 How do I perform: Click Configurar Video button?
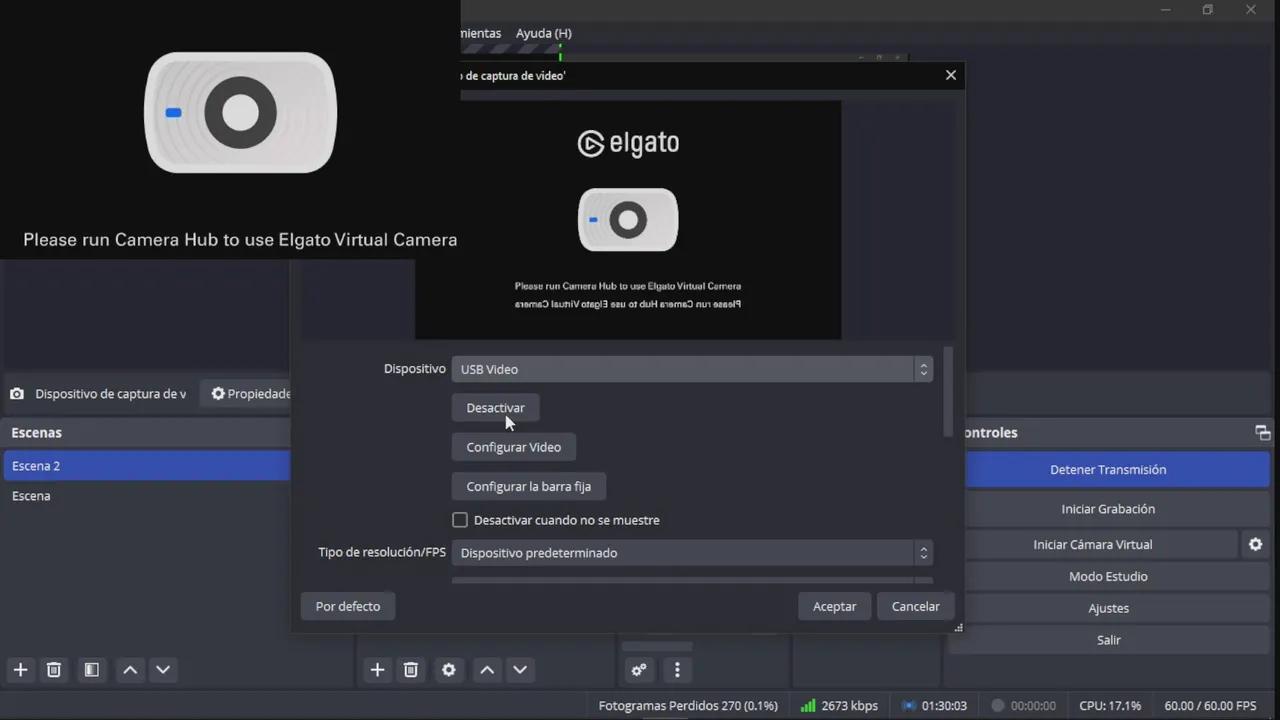514,447
